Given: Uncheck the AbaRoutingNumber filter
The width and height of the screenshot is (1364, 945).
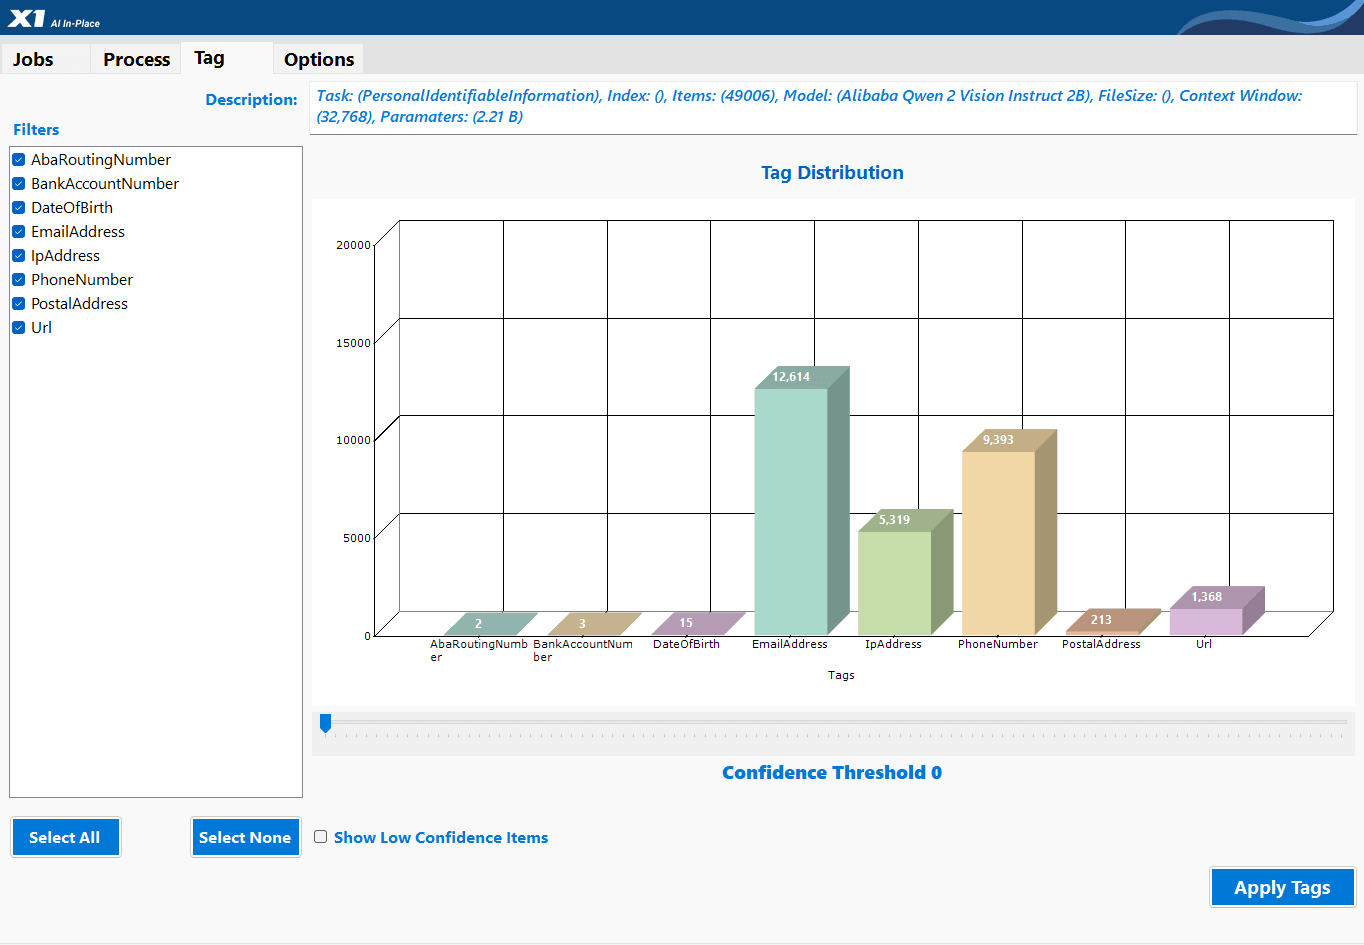Looking at the screenshot, I should point(18,160).
